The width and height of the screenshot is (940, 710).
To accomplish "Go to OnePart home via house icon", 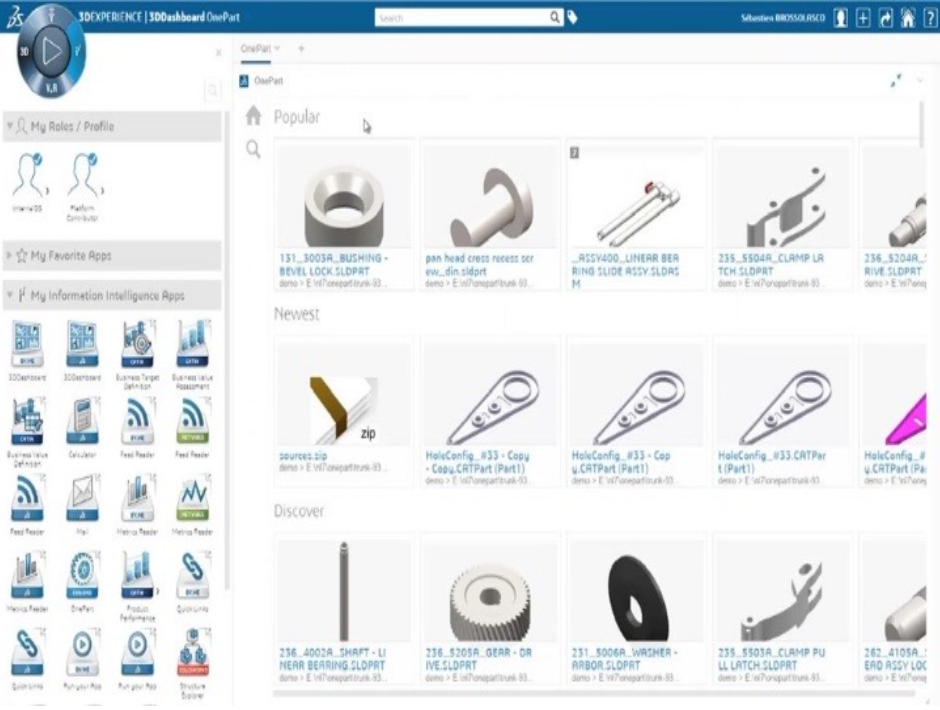I will (x=254, y=116).
